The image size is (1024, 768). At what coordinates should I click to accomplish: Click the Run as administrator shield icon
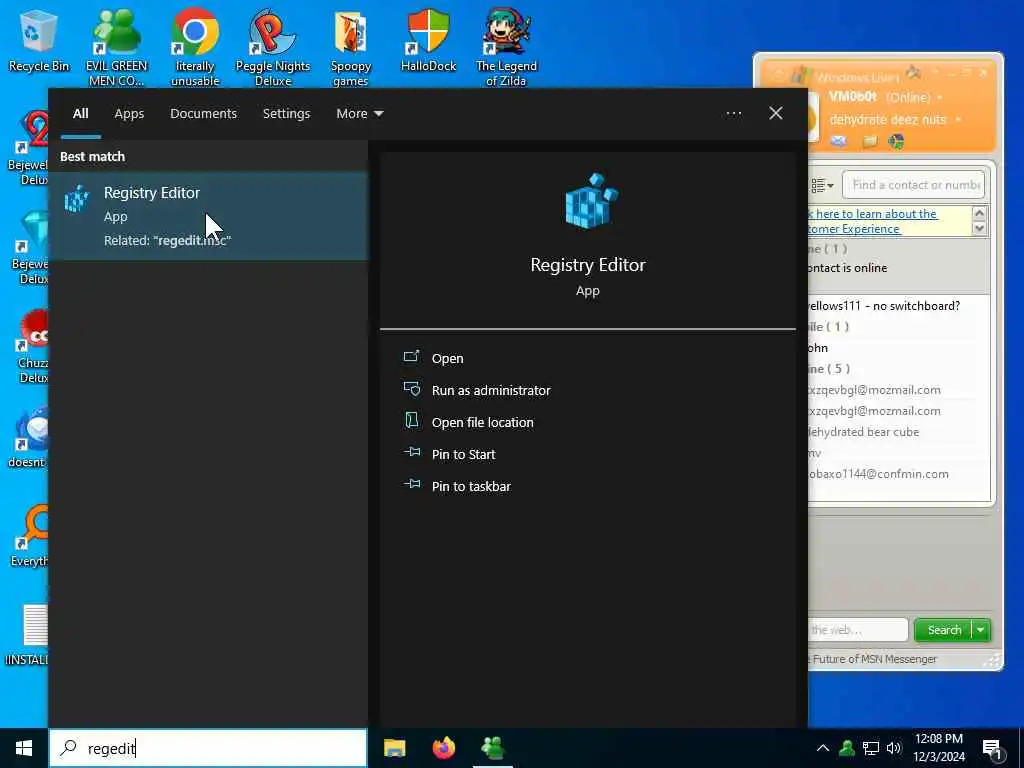[x=411, y=389]
